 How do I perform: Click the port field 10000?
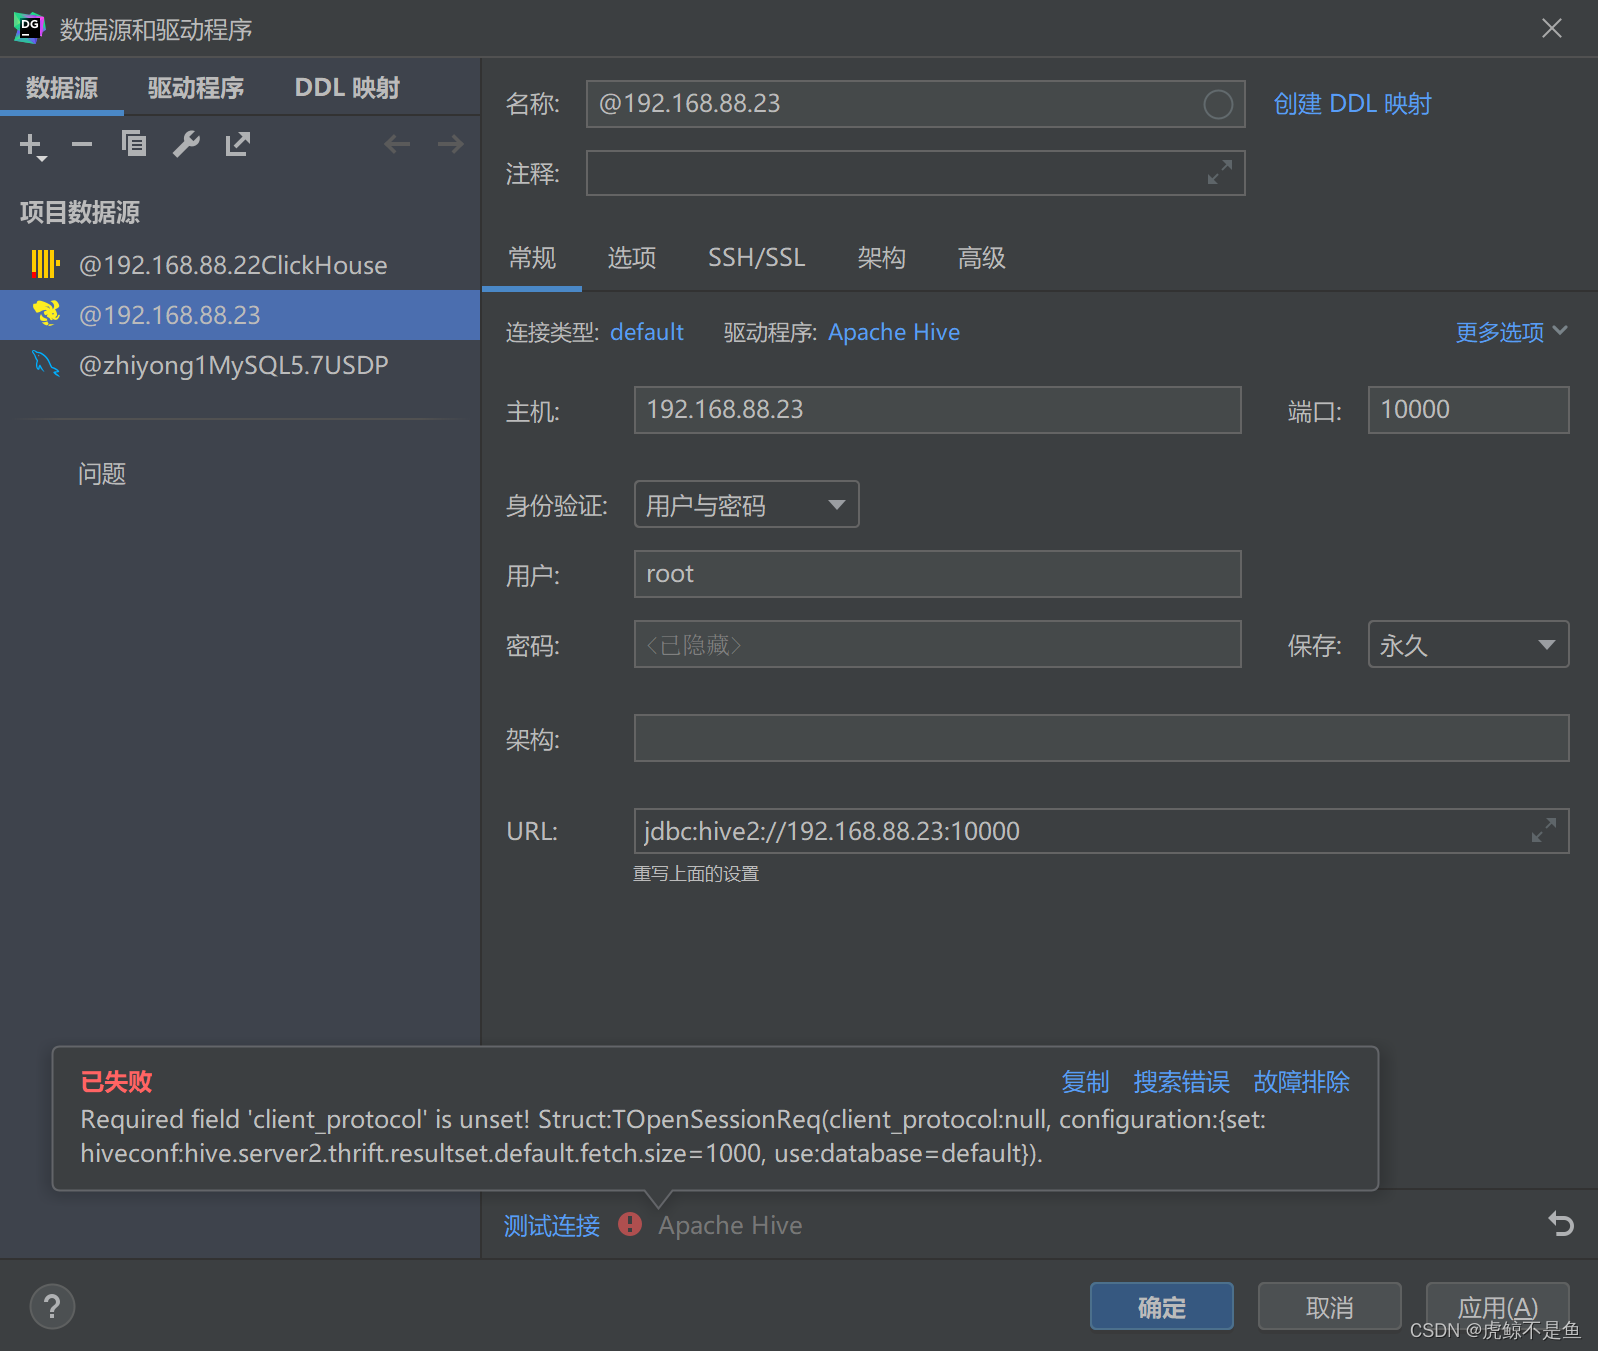[1468, 410]
